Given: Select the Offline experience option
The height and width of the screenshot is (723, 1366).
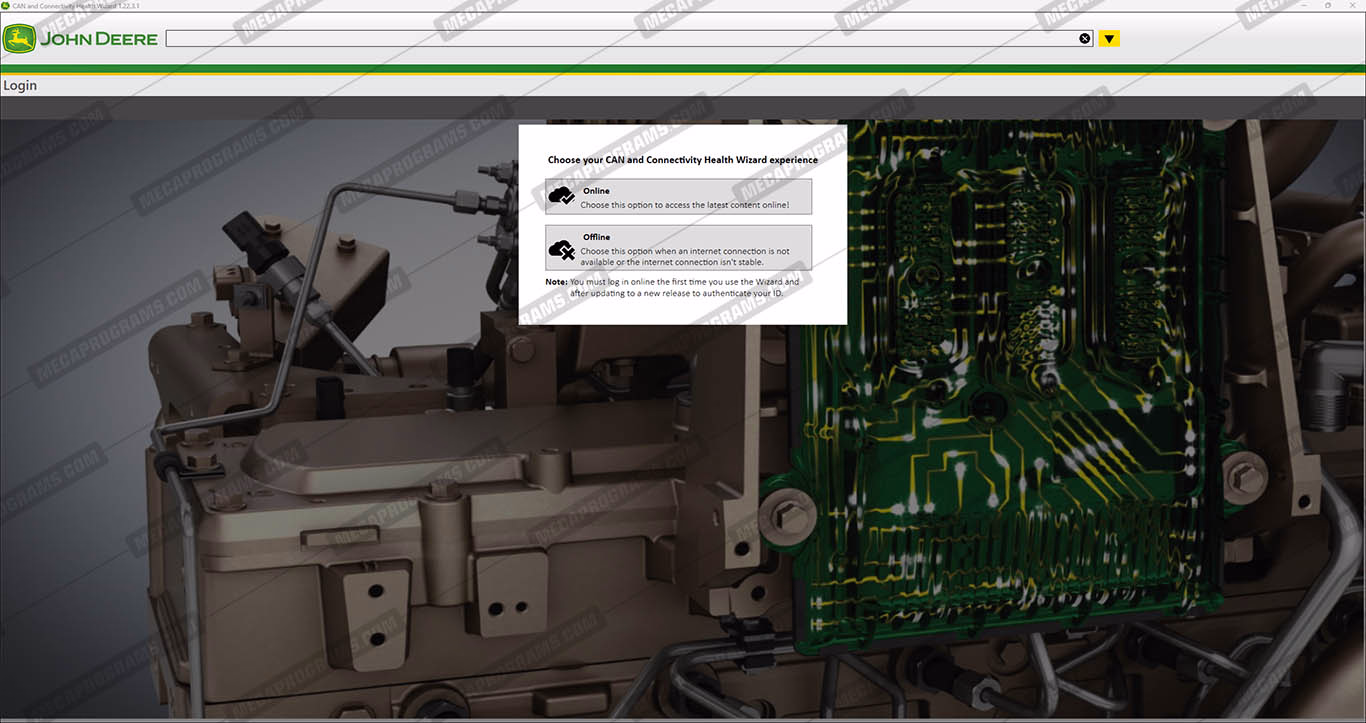Looking at the screenshot, I should coord(678,248).
